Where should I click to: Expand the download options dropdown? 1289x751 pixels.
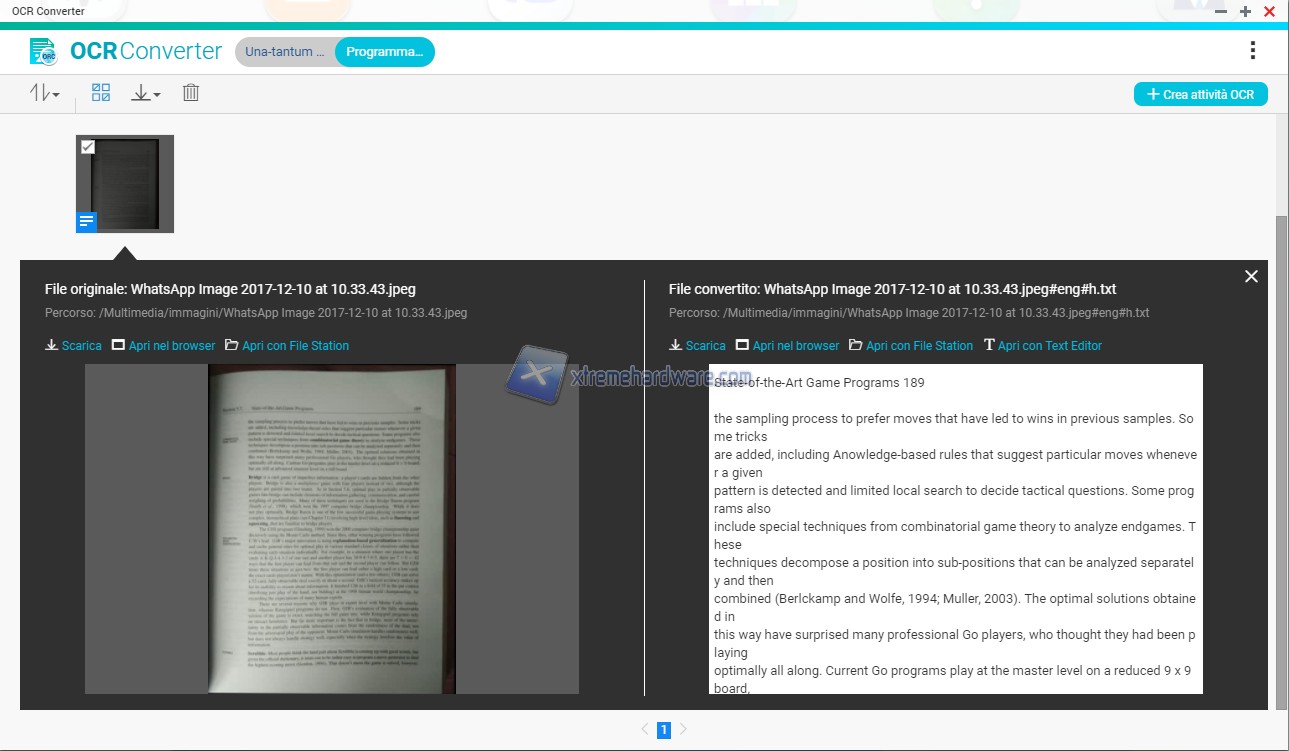point(146,93)
